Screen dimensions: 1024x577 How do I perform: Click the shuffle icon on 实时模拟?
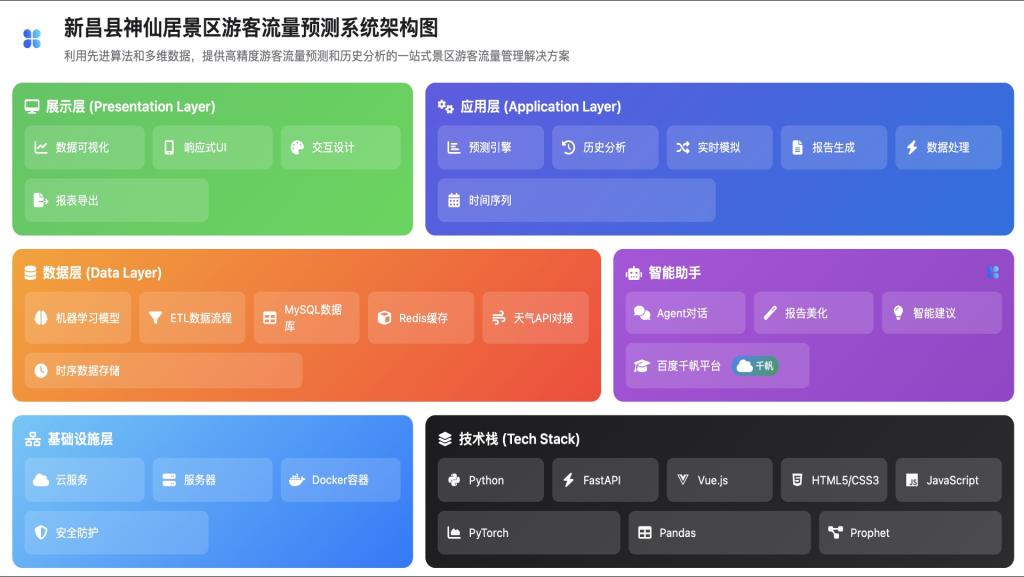point(682,147)
